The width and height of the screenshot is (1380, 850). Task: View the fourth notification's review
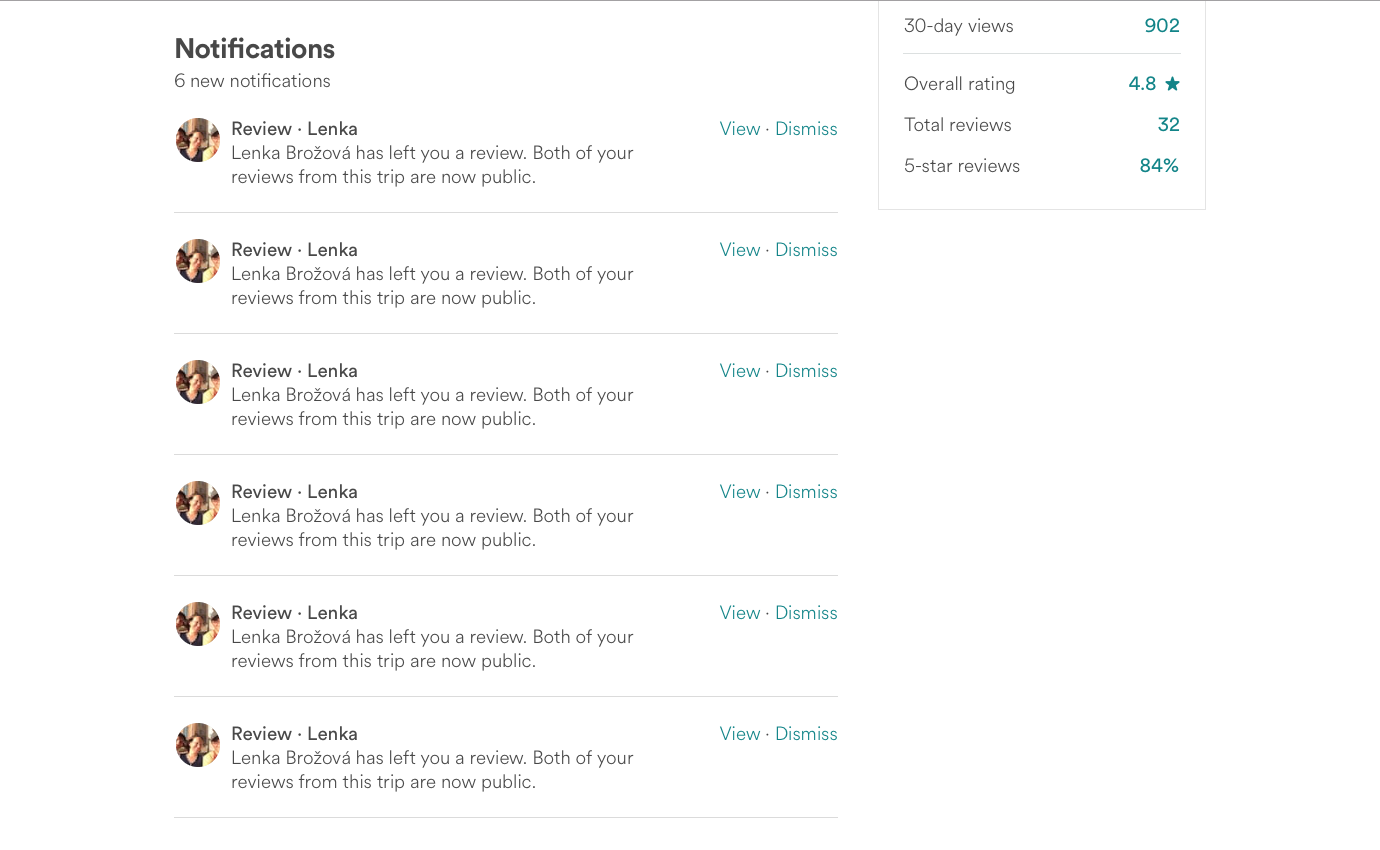pyautogui.click(x=740, y=492)
